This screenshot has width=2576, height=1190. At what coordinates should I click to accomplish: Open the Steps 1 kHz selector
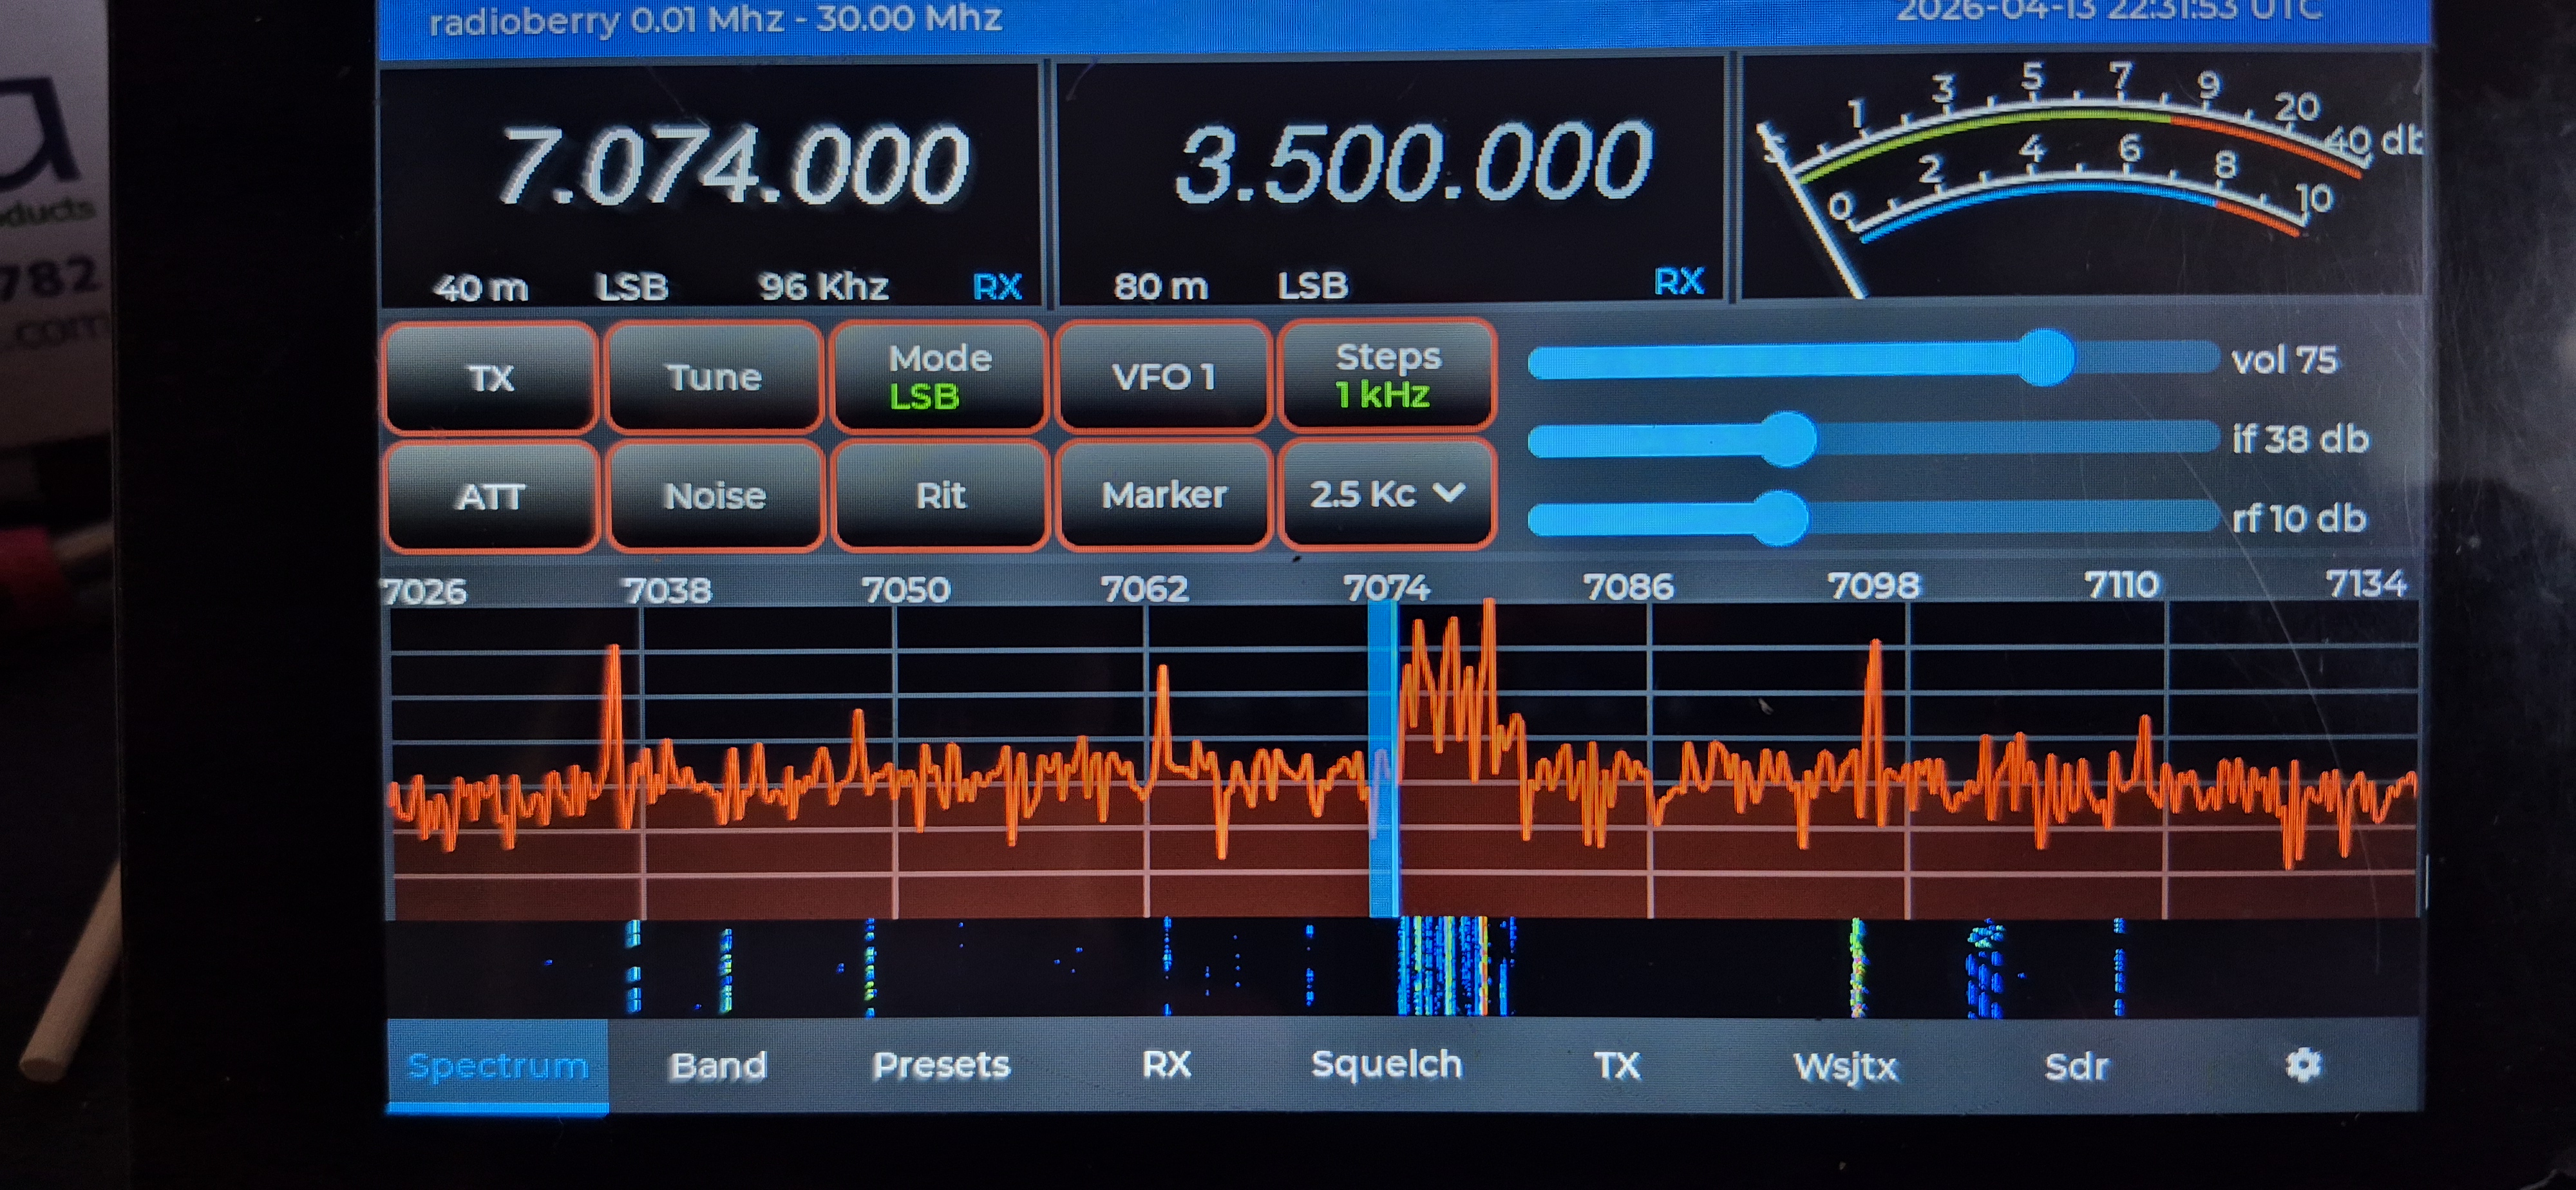[1387, 375]
